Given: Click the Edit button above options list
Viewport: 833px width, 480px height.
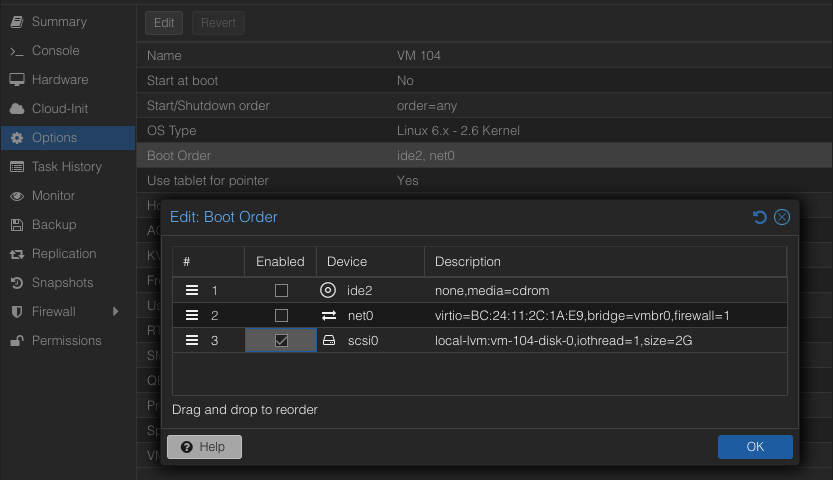Looking at the screenshot, I should (163, 22).
